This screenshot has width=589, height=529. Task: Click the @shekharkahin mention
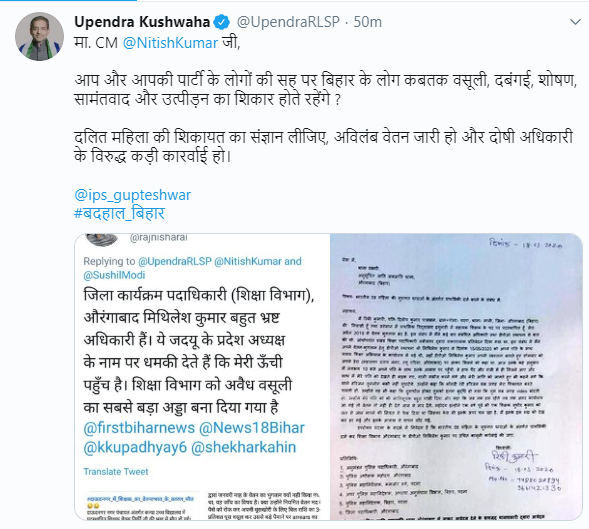[x=243, y=447]
